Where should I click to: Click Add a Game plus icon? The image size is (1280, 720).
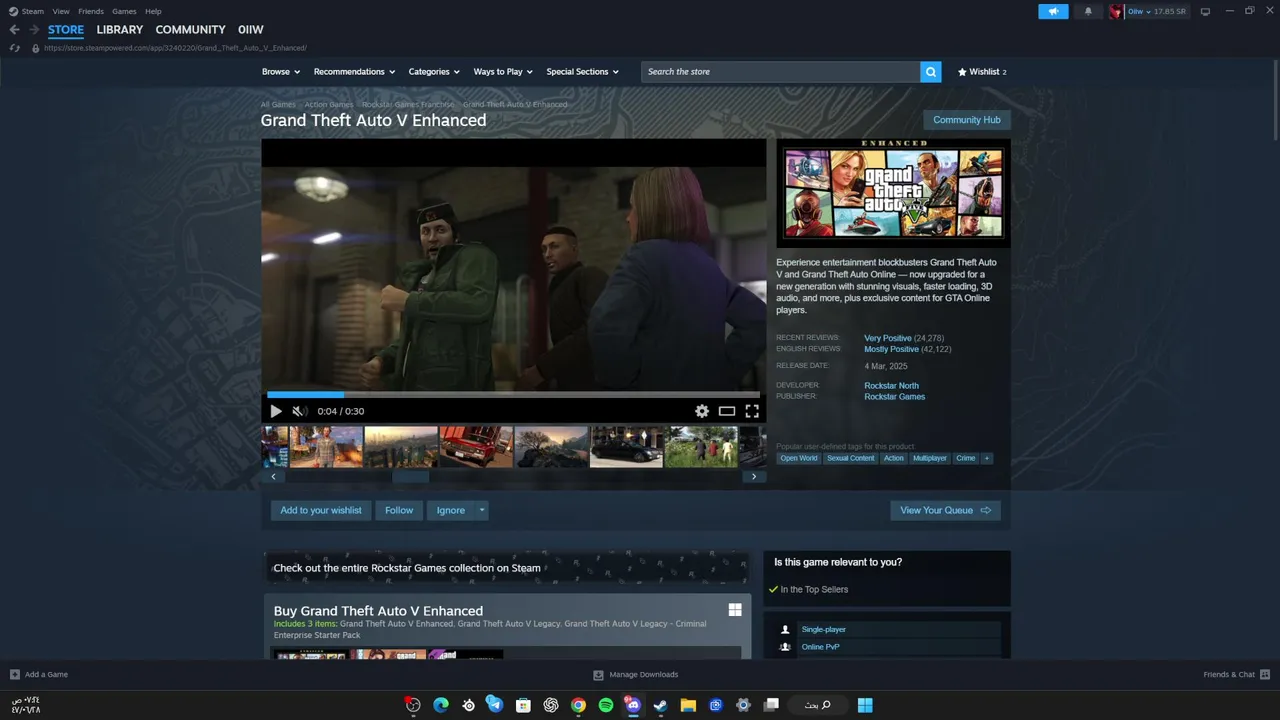coord(14,674)
